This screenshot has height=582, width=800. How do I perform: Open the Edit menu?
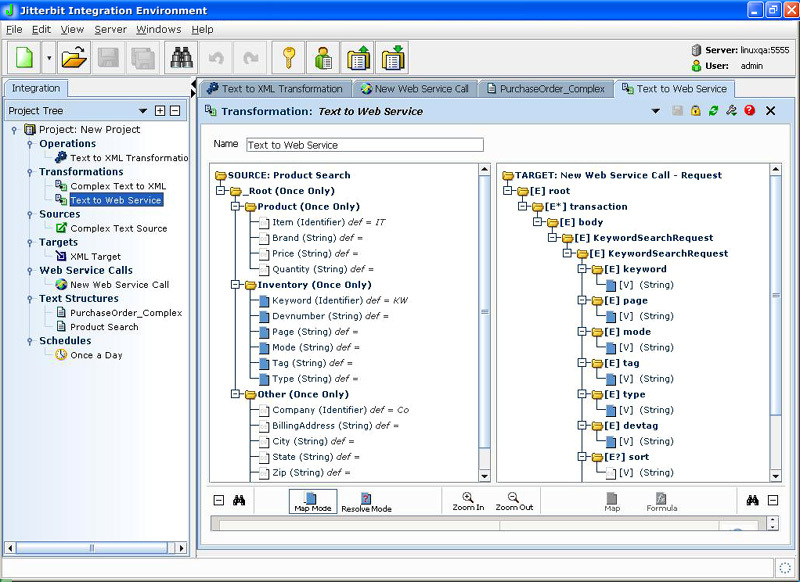41,30
